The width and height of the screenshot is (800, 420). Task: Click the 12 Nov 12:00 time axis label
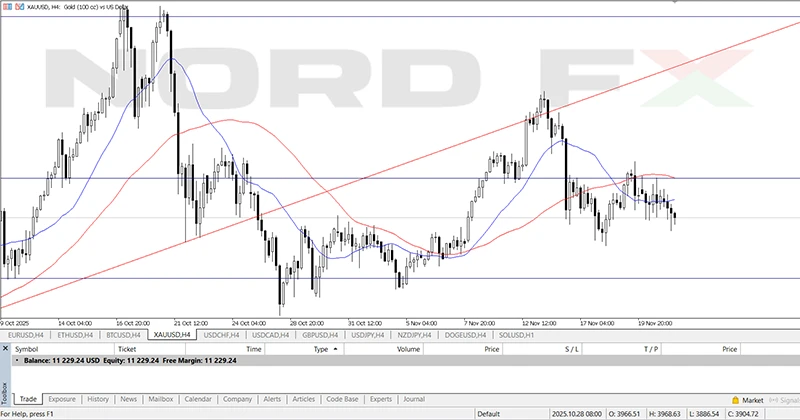click(x=539, y=323)
